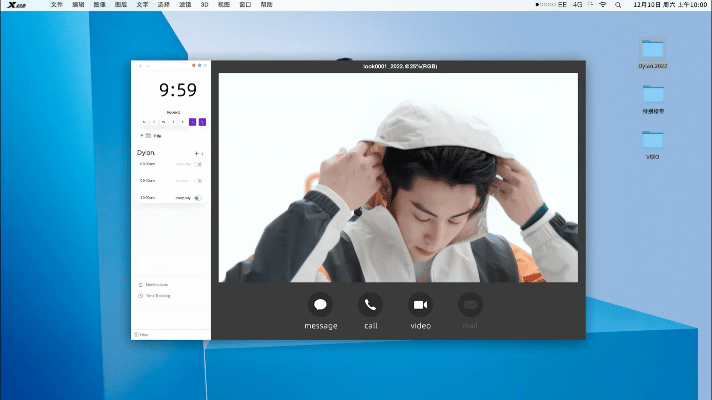The width and height of the screenshot is (712, 400).
Task: Click the Notifications bell icon
Action: (140, 285)
